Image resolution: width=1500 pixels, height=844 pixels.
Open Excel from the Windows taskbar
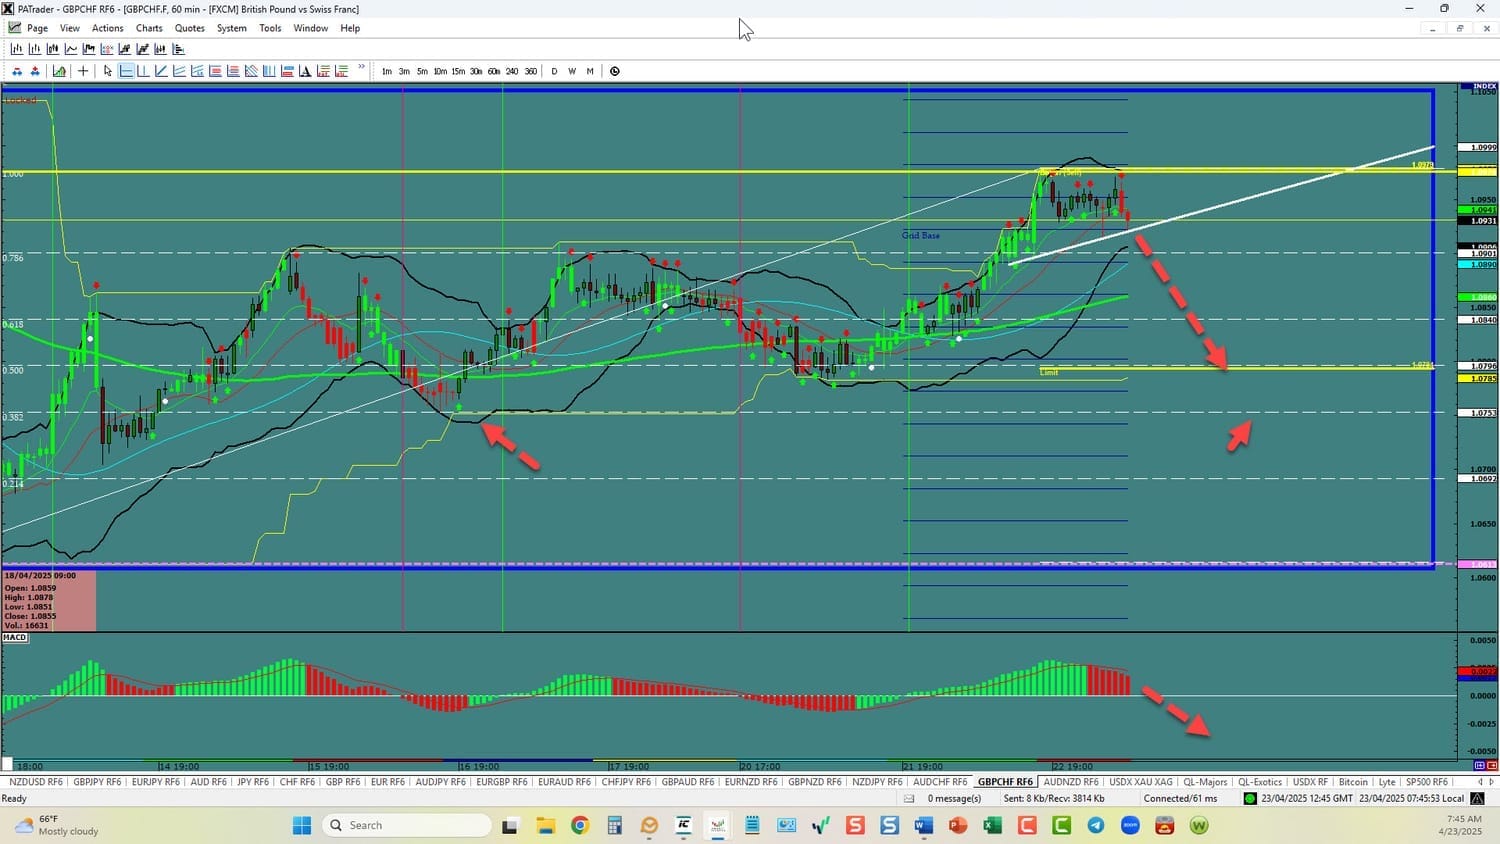pos(992,825)
